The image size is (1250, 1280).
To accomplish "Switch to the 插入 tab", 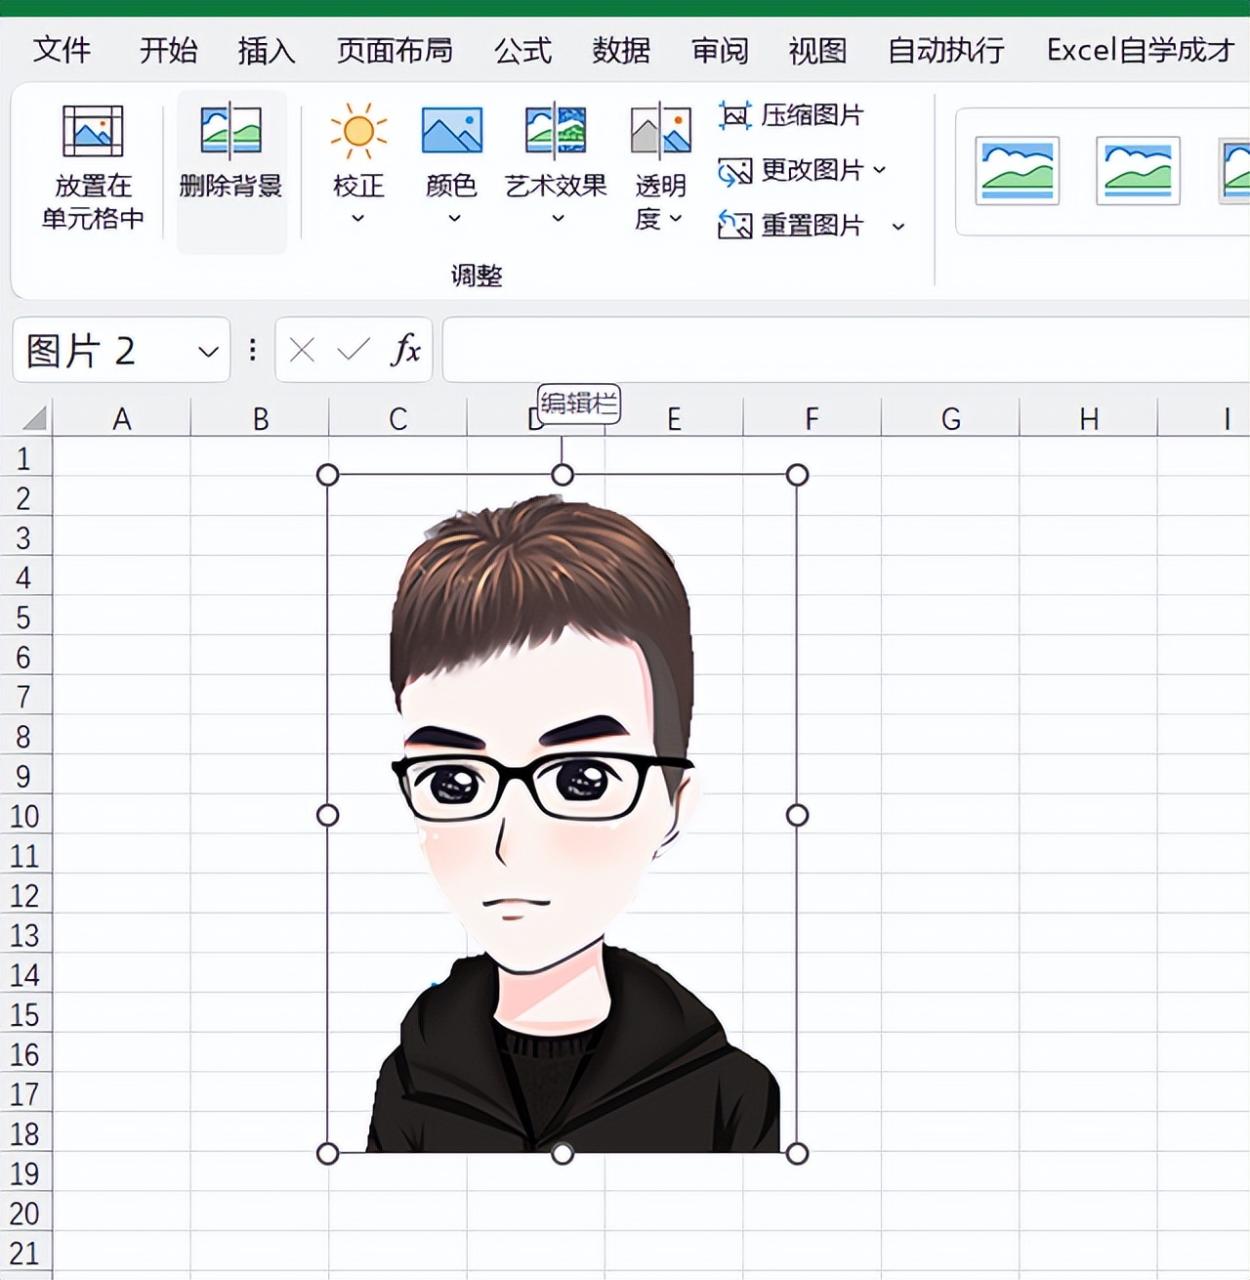I will click(266, 50).
